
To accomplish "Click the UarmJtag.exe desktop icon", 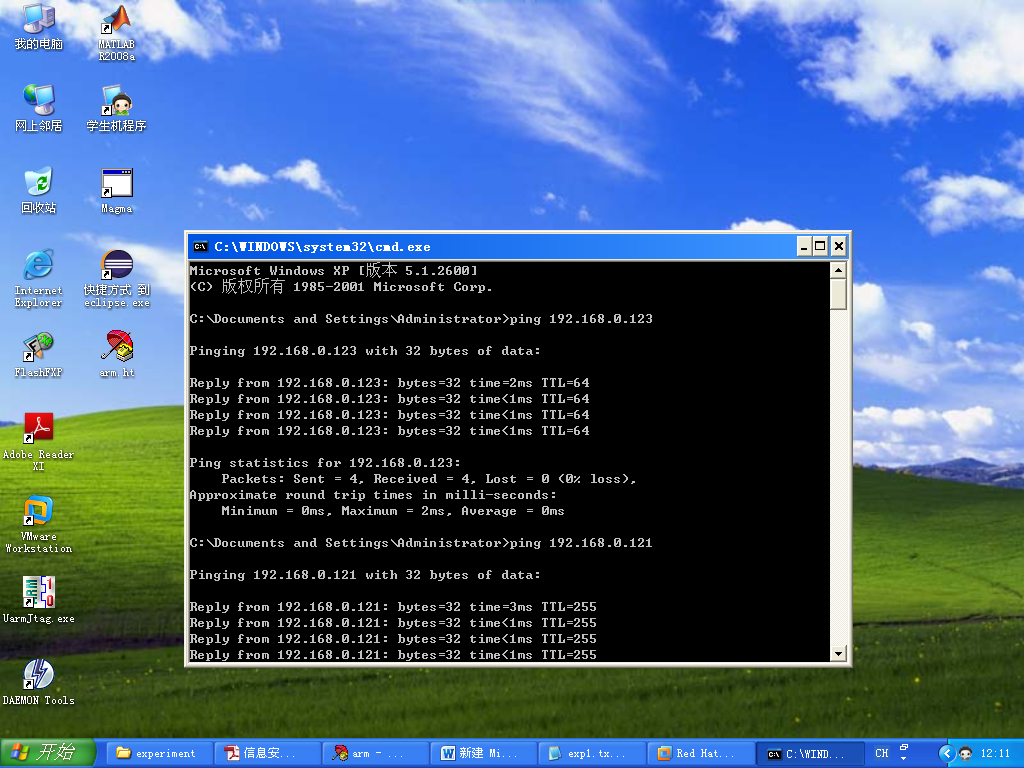I will pyautogui.click(x=39, y=600).
